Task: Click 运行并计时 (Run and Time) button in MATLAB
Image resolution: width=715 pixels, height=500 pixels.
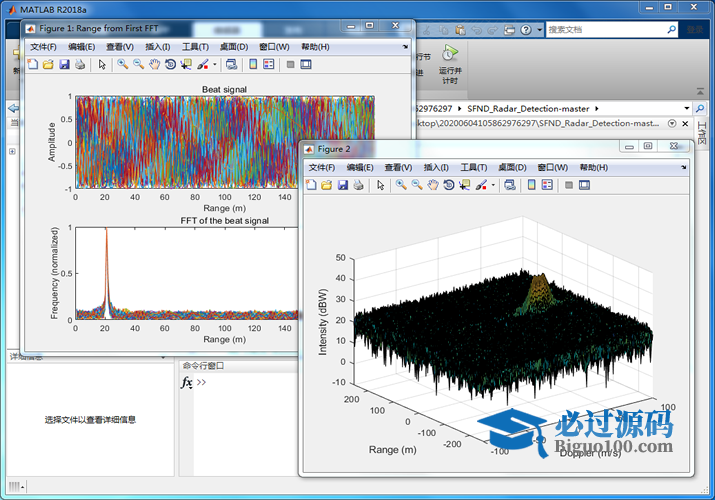Action: pyautogui.click(x=450, y=64)
